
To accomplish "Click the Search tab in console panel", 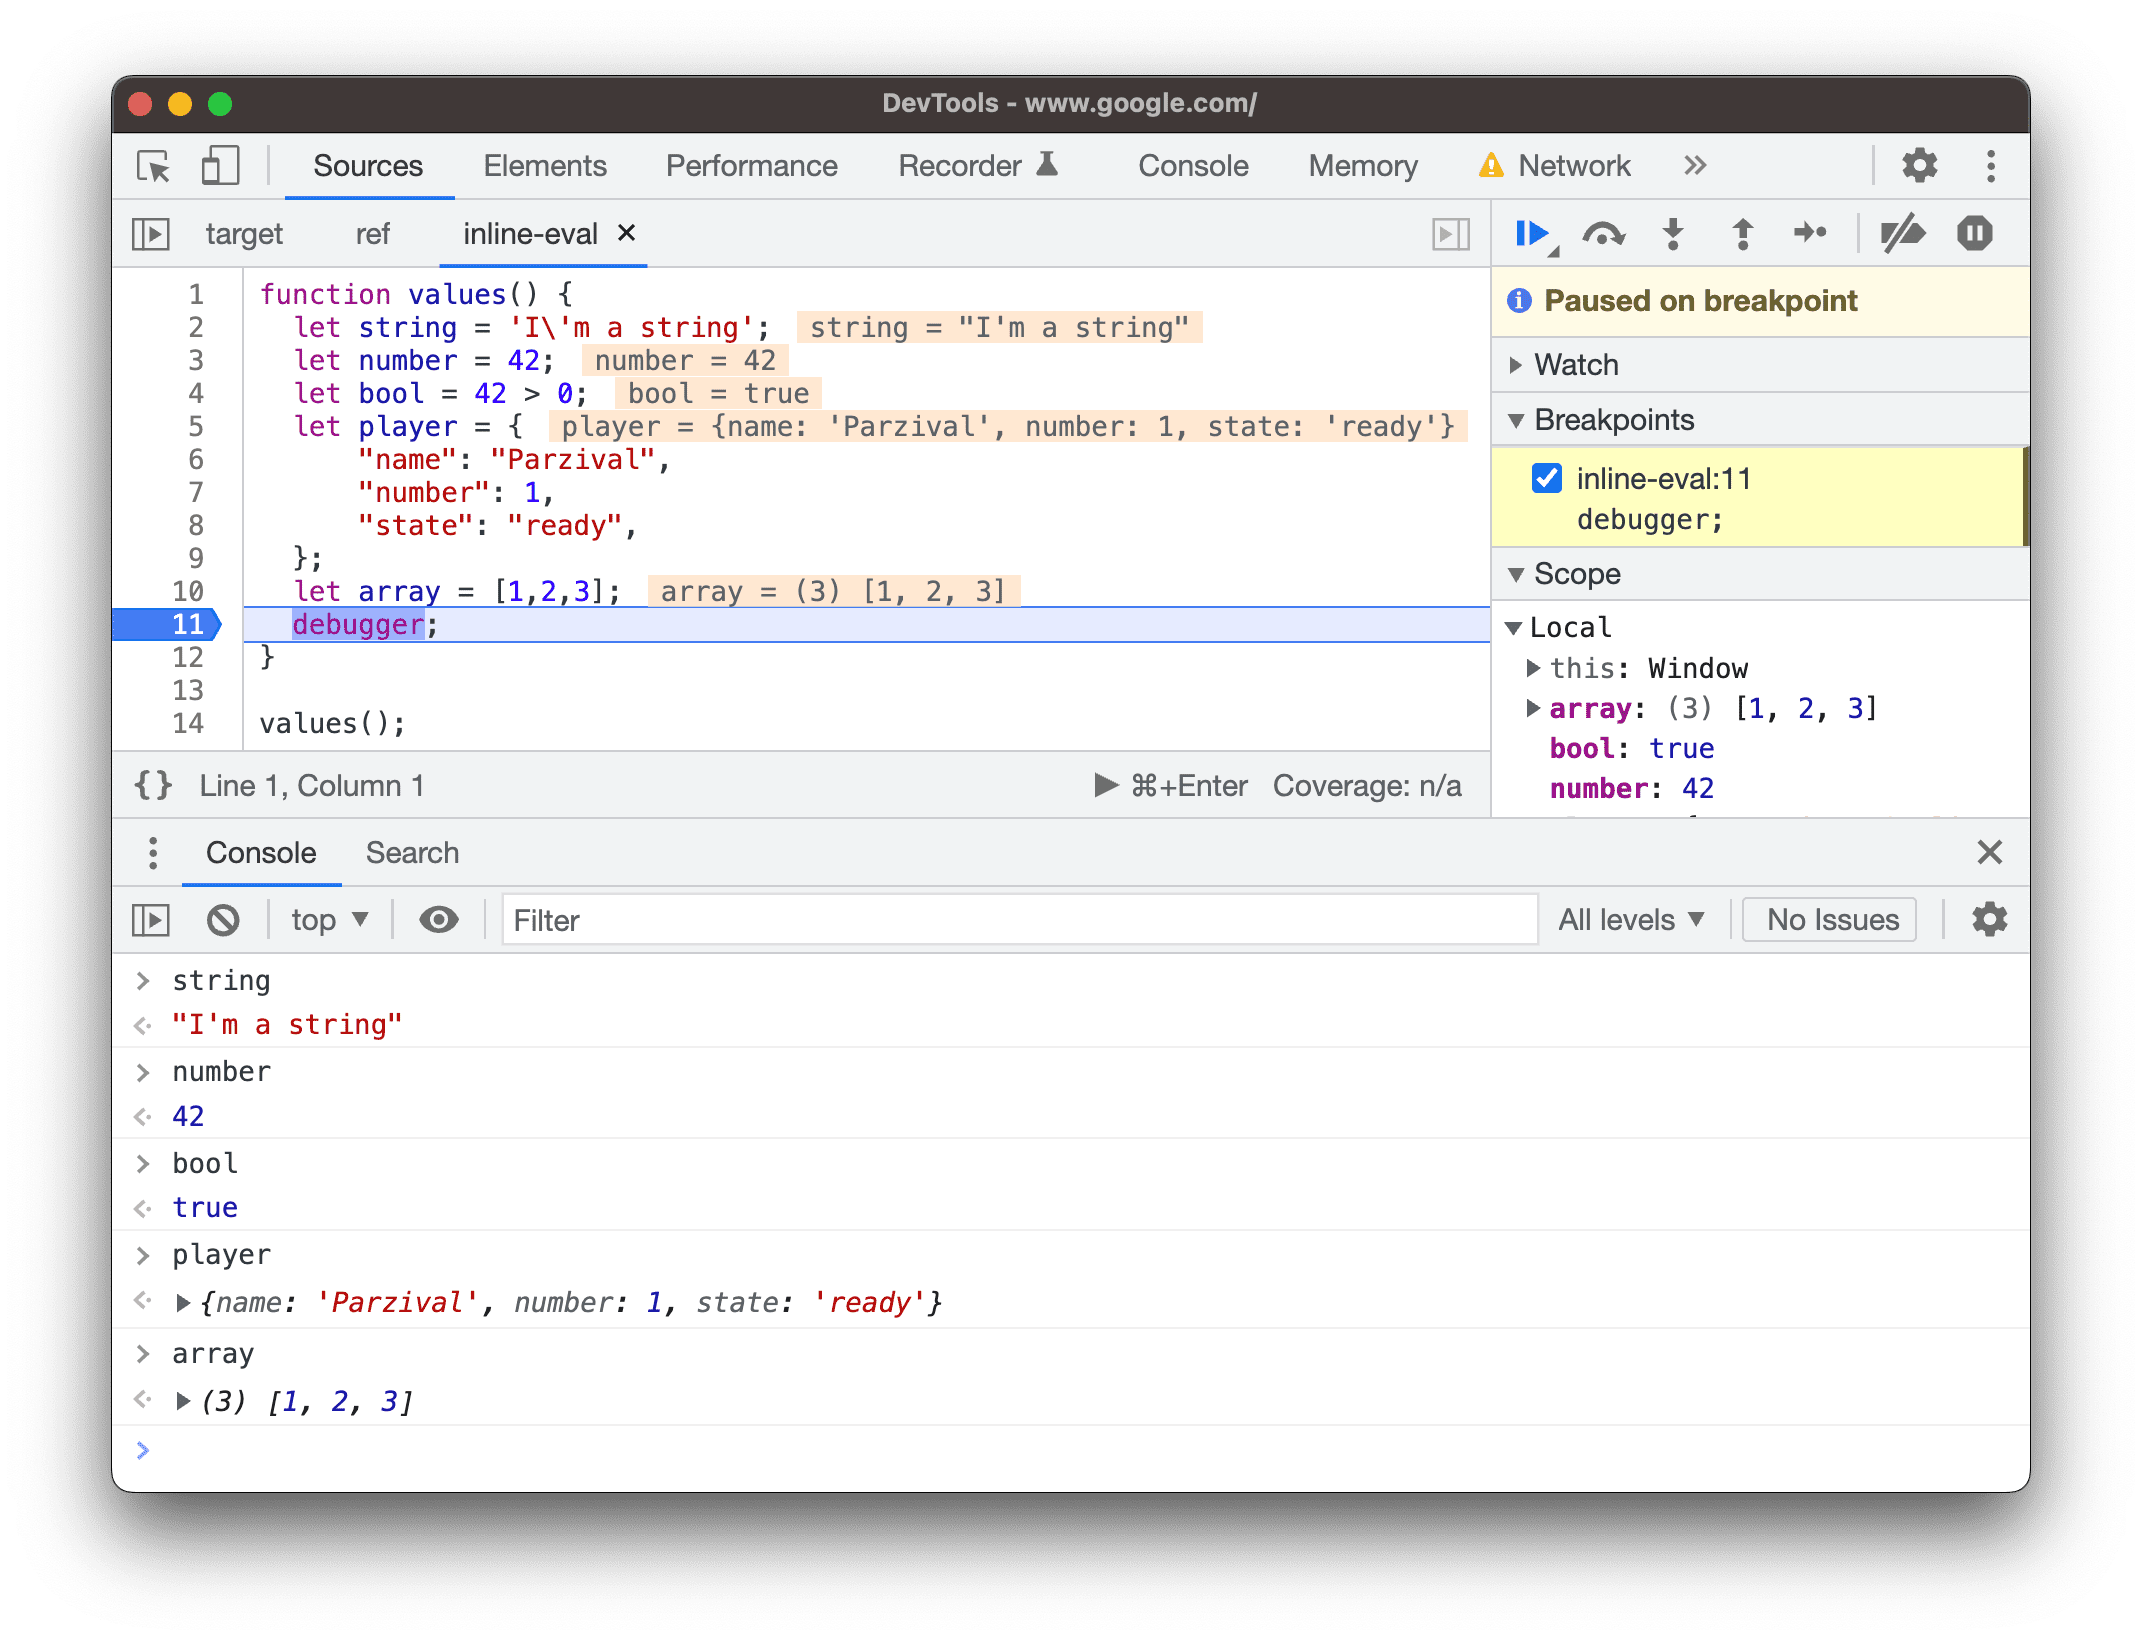I will [408, 851].
